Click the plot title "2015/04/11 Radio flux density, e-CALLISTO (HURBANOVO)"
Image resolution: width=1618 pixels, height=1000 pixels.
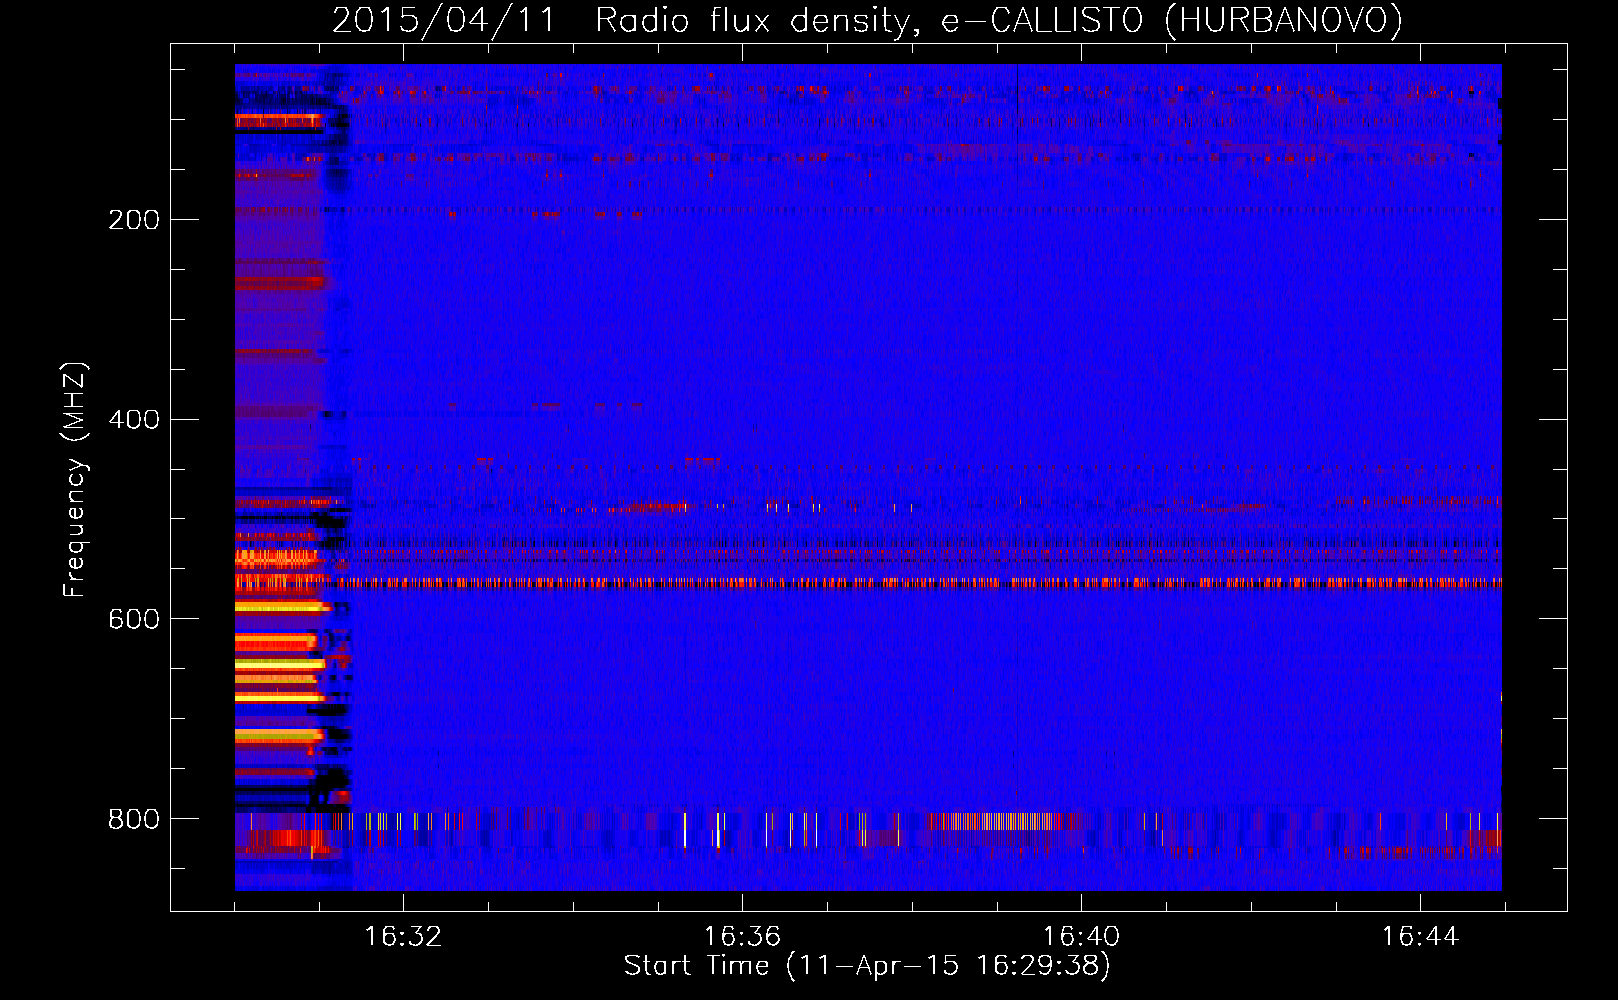(x=867, y=20)
